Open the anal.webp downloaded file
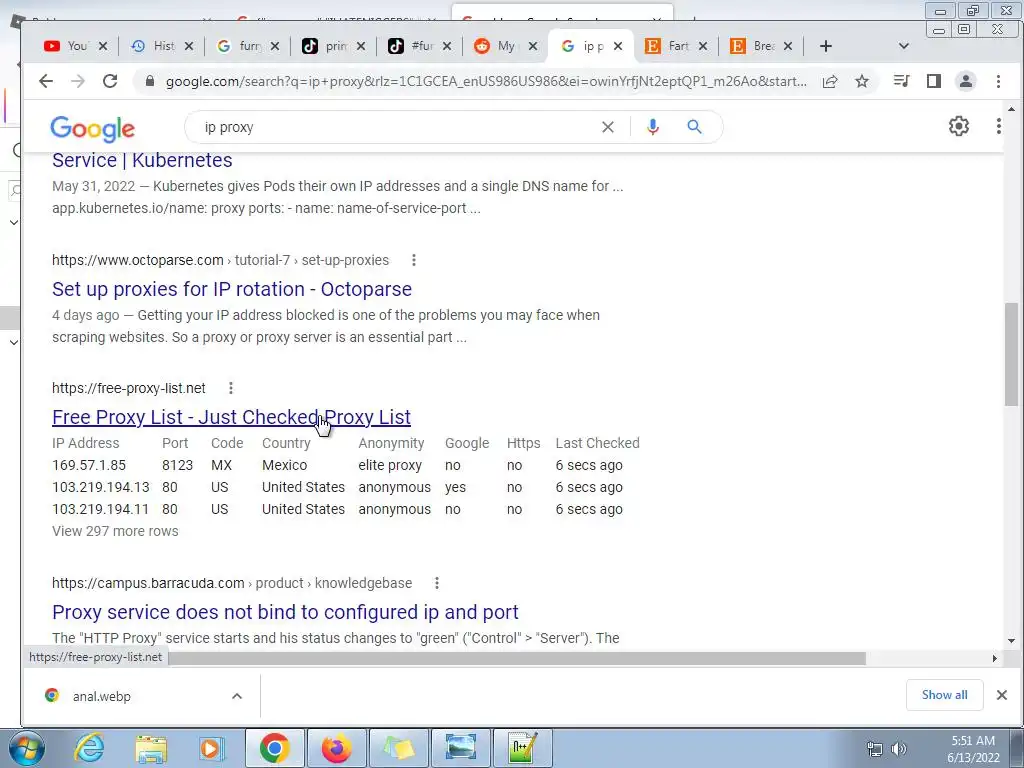This screenshot has width=1024, height=768. click(101, 696)
